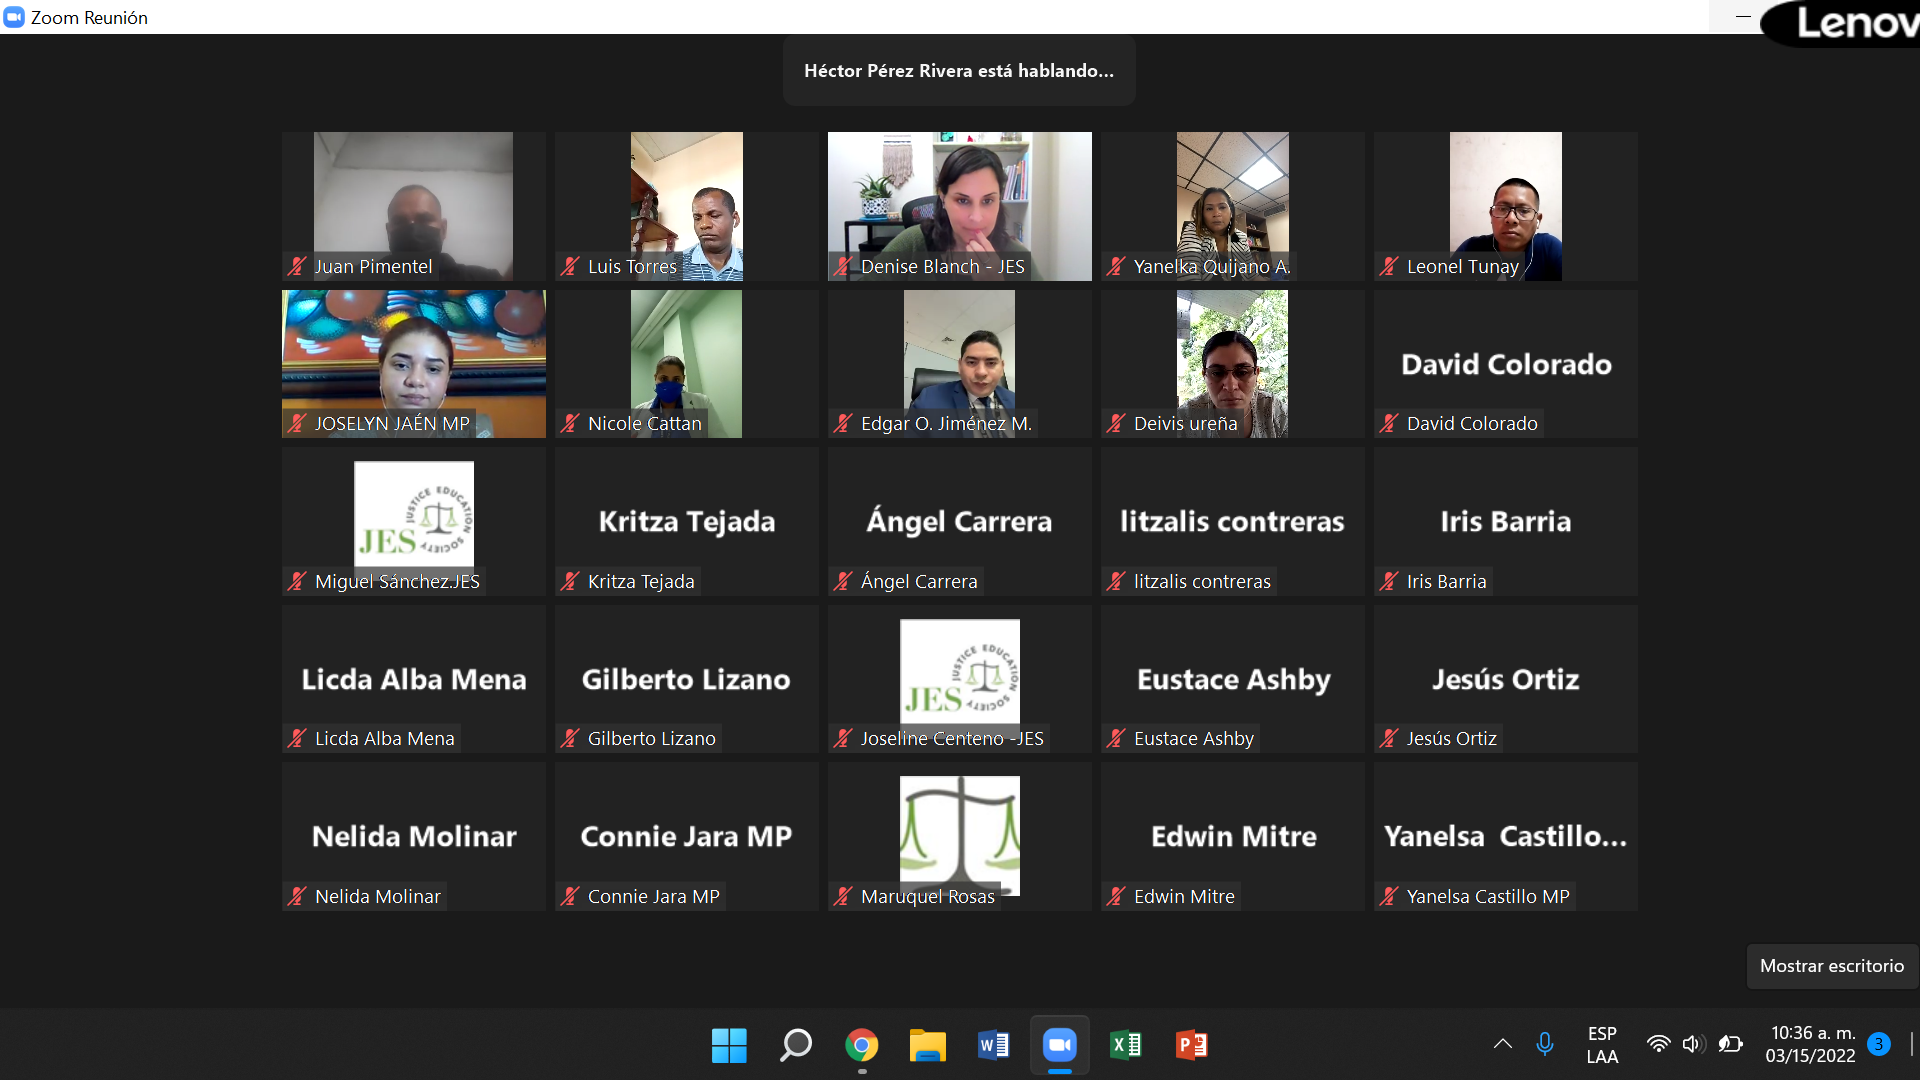This screenshot has width=1920, height=1080.
Task: Select JOSELYN JAÉN MP video tile
Action: point(414,364)
